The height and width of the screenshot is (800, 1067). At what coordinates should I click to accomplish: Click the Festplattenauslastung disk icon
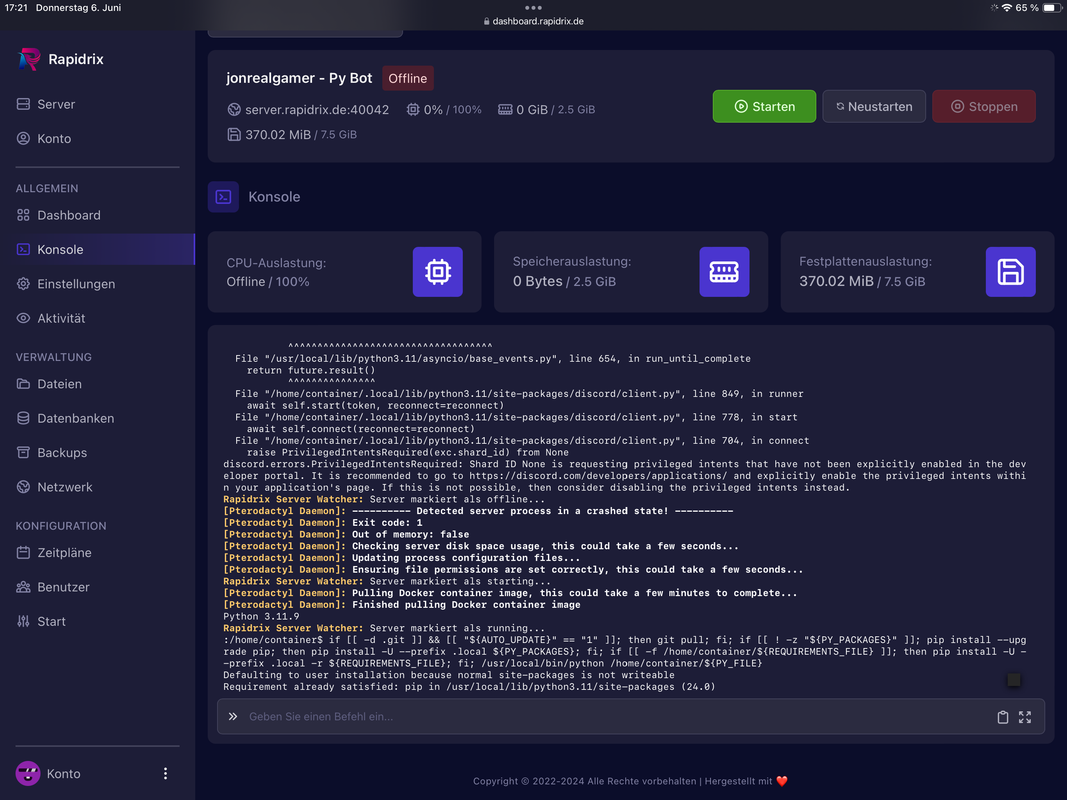(x=1011, y=271)
